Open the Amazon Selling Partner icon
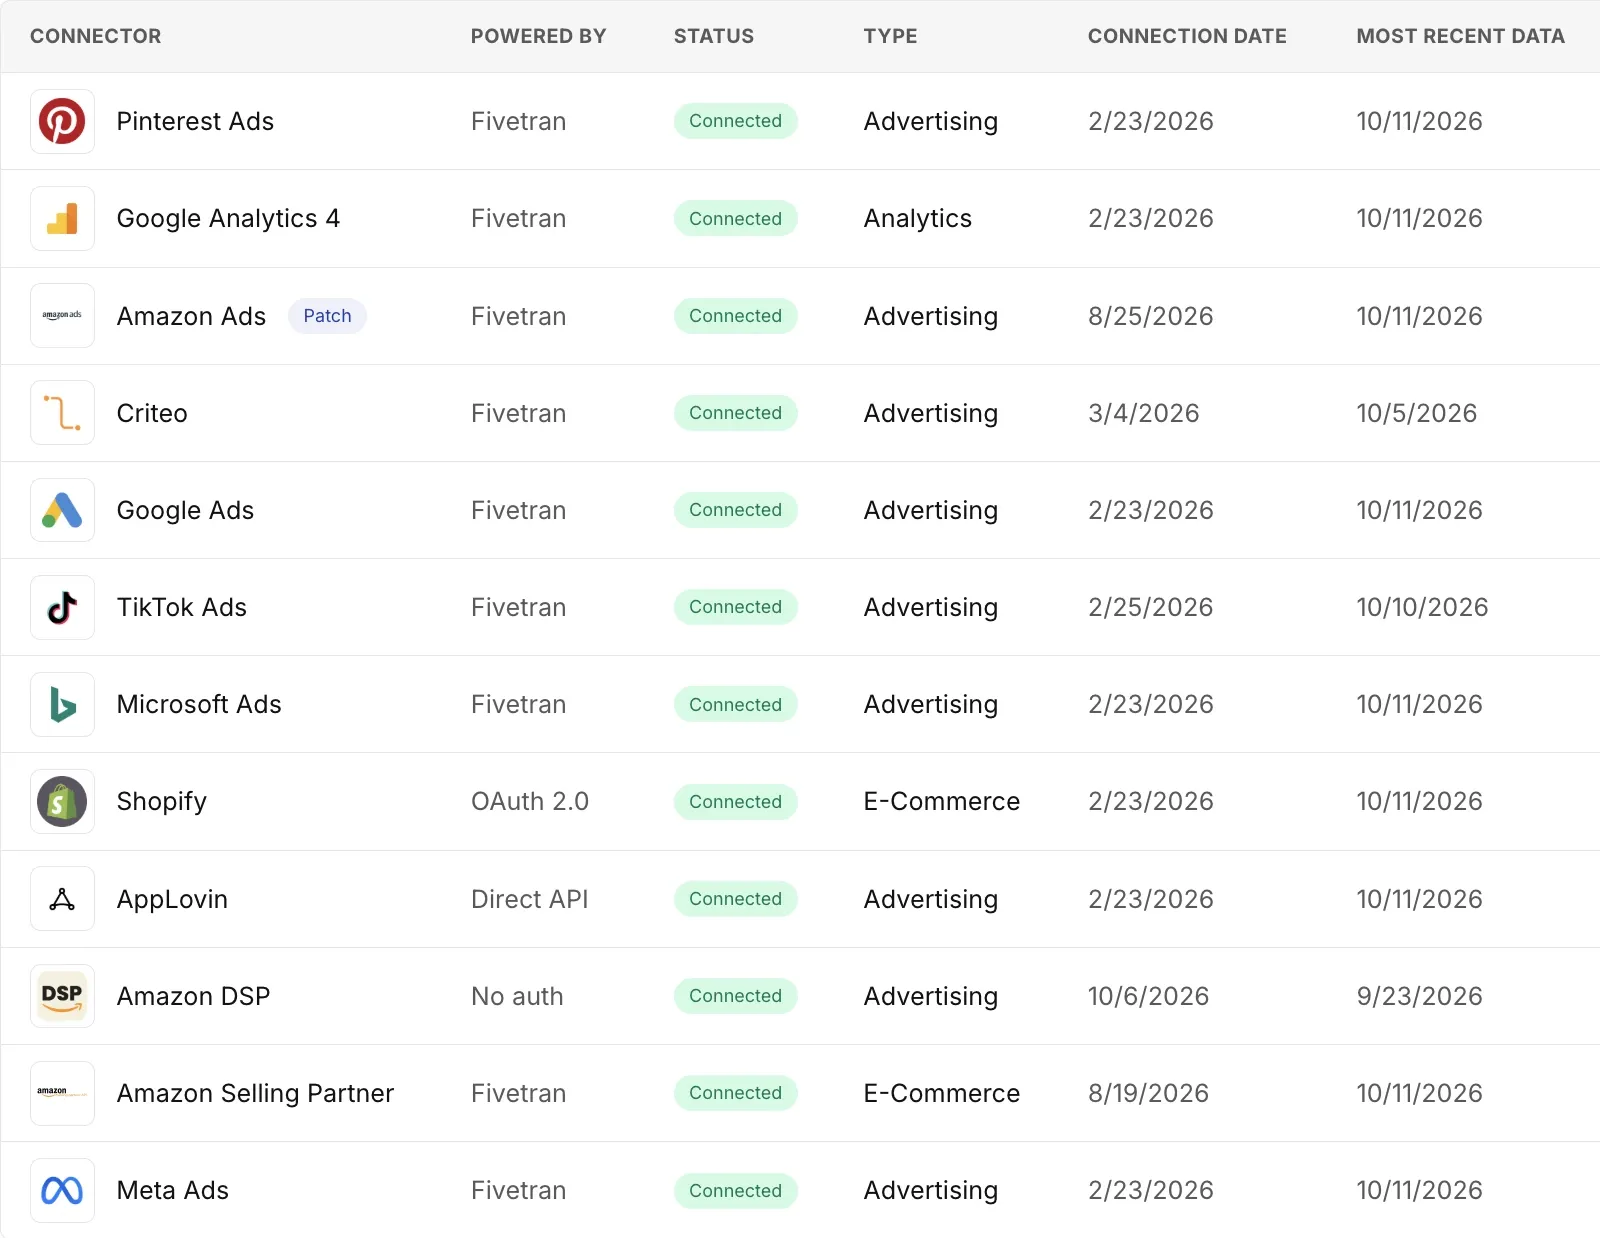This screenshot has height=1238, width=1600. [x=62, y=1093]
